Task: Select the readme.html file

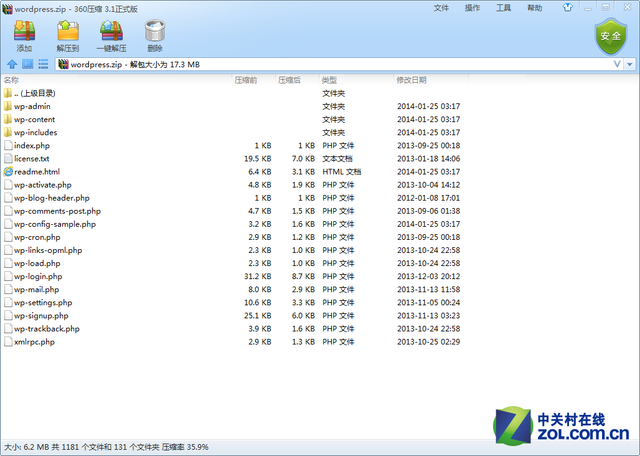Action: (x=36, y=171)
